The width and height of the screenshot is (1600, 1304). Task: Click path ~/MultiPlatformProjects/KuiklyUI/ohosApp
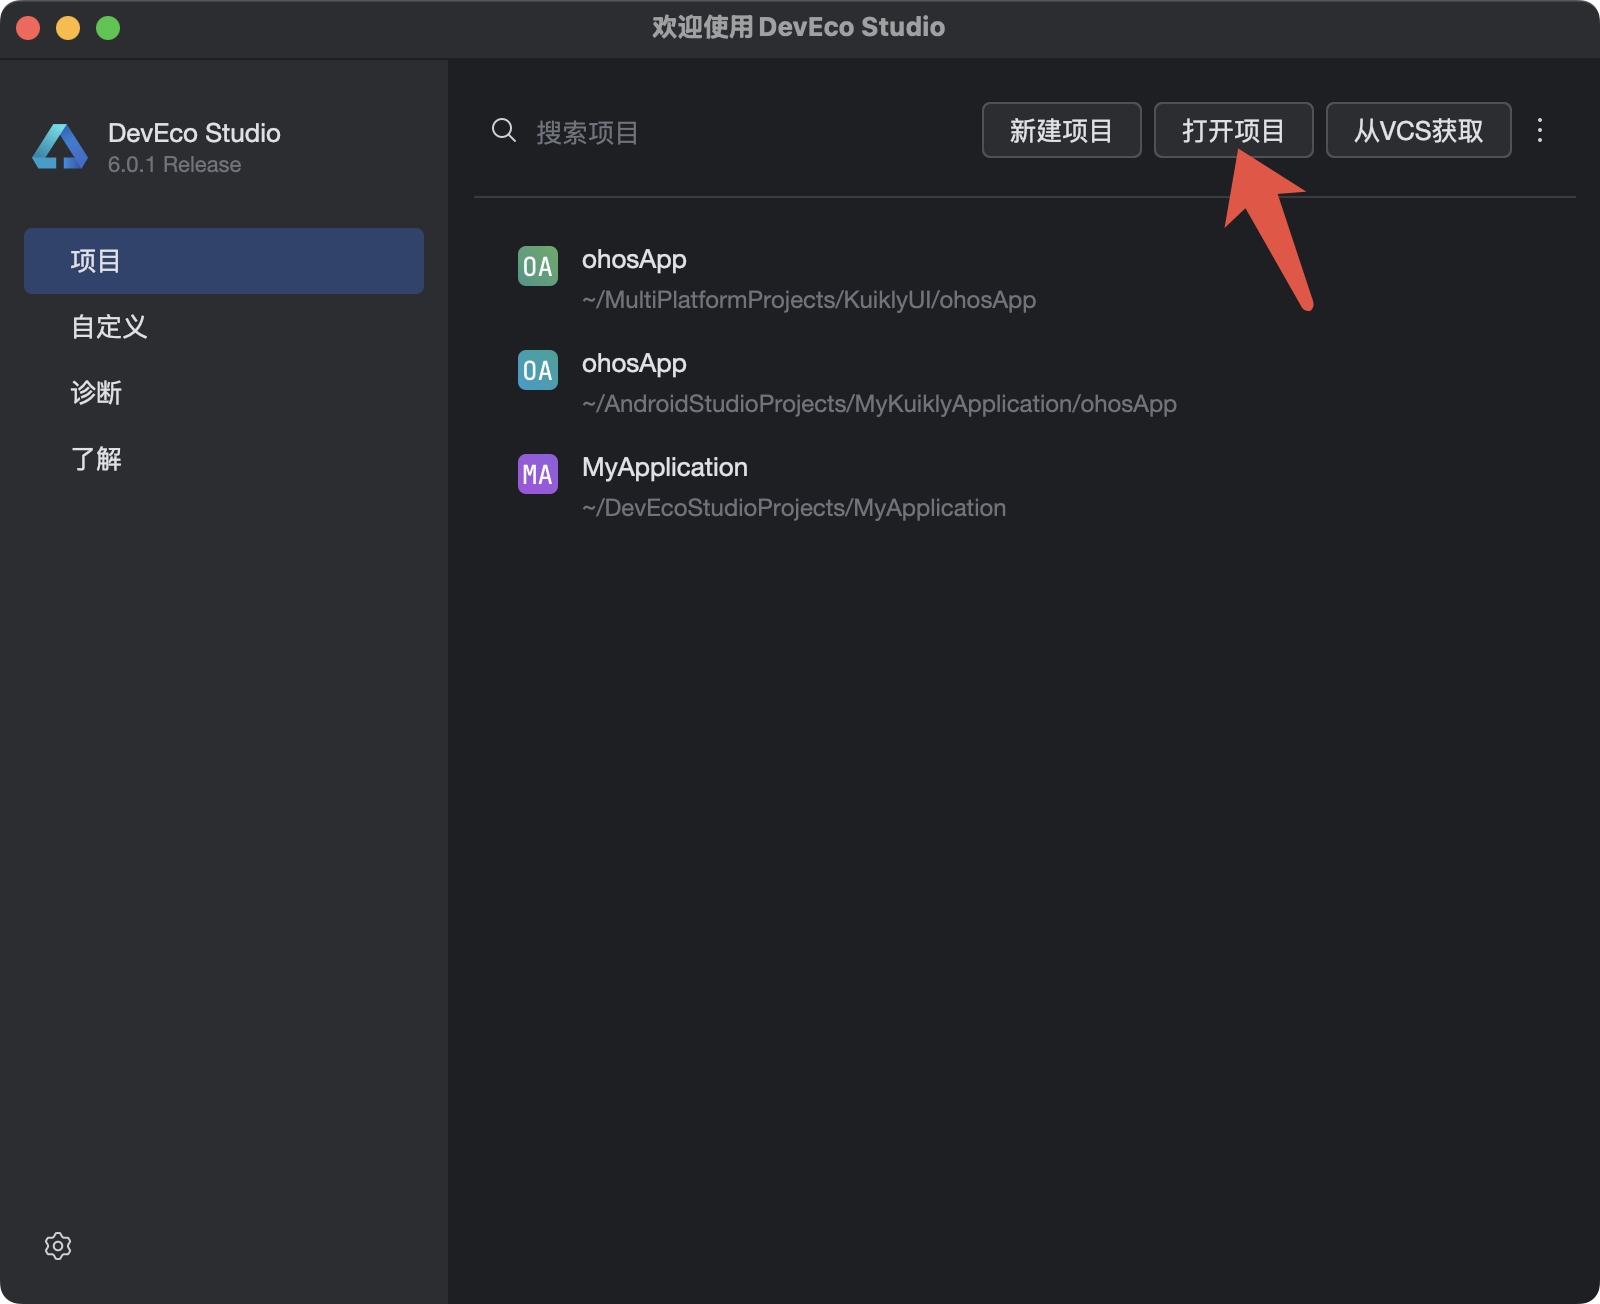(x=809, y=300)
